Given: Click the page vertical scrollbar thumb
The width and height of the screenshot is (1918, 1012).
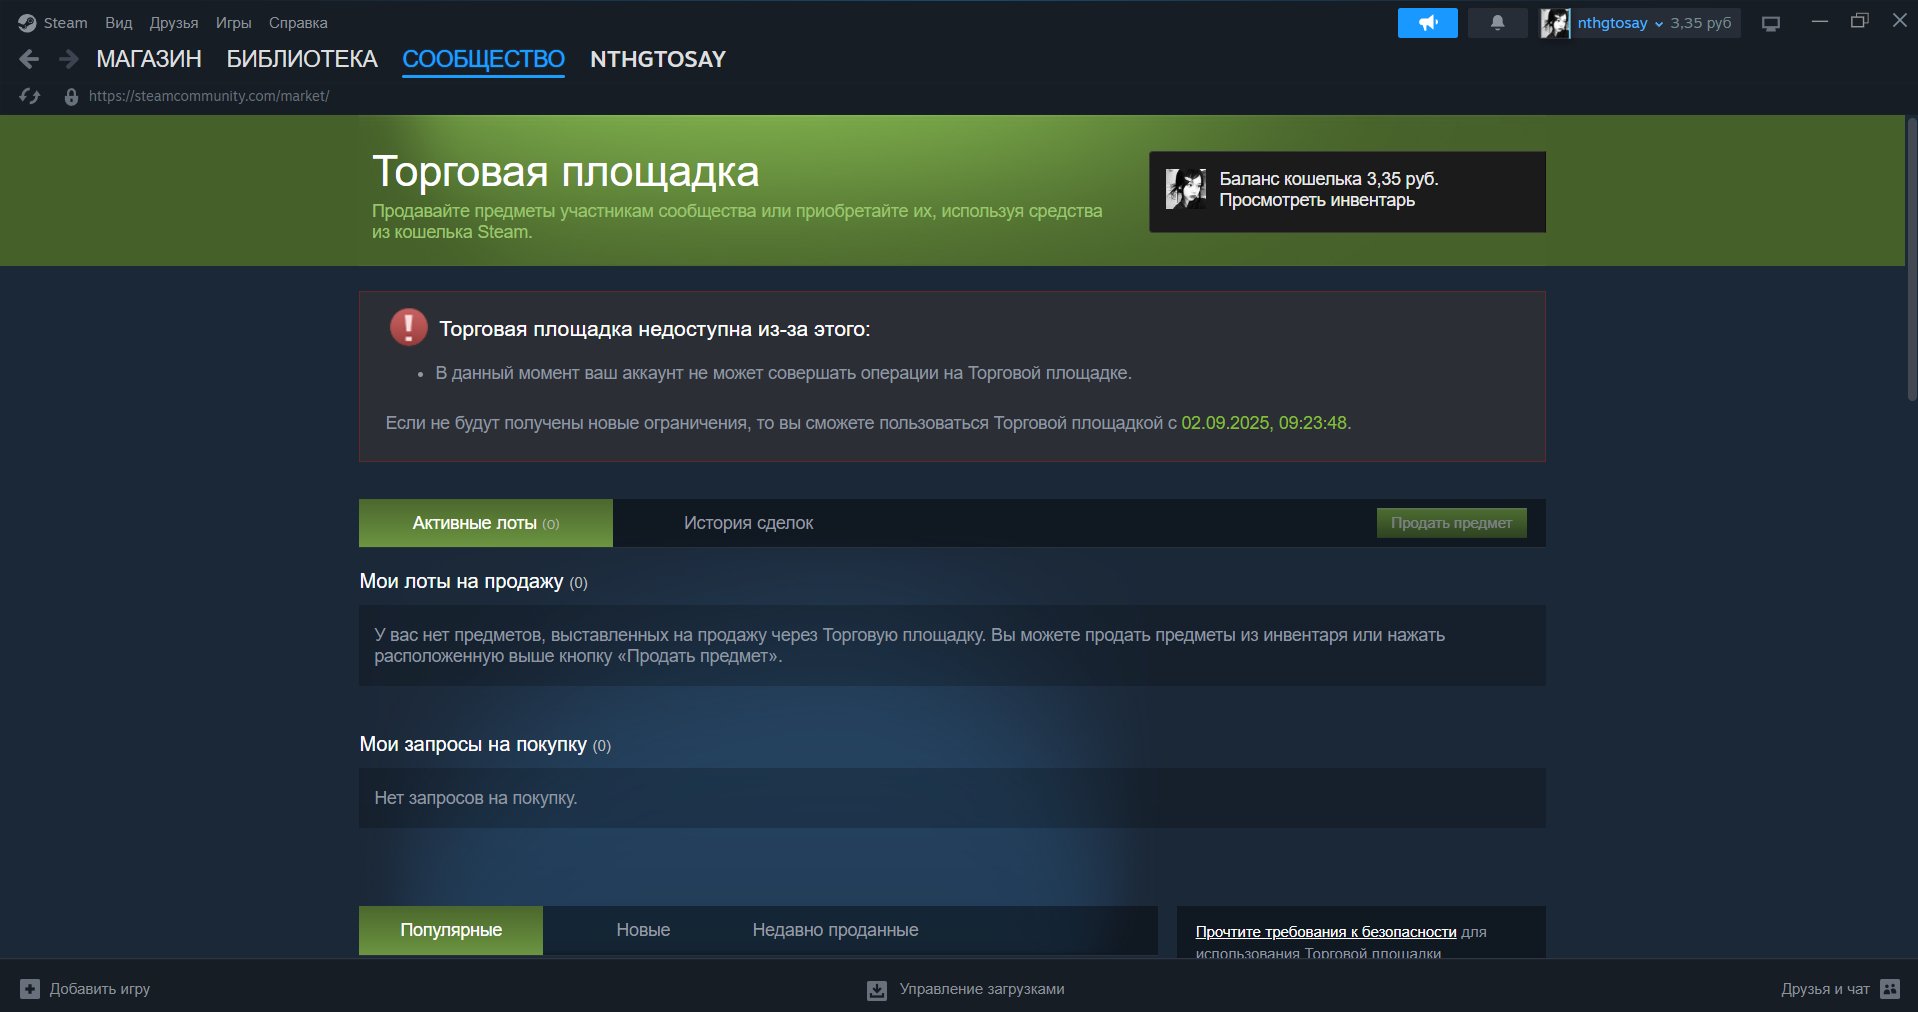Looking at the screenshot, I should pyautogui.click(x=1911, y=260).
